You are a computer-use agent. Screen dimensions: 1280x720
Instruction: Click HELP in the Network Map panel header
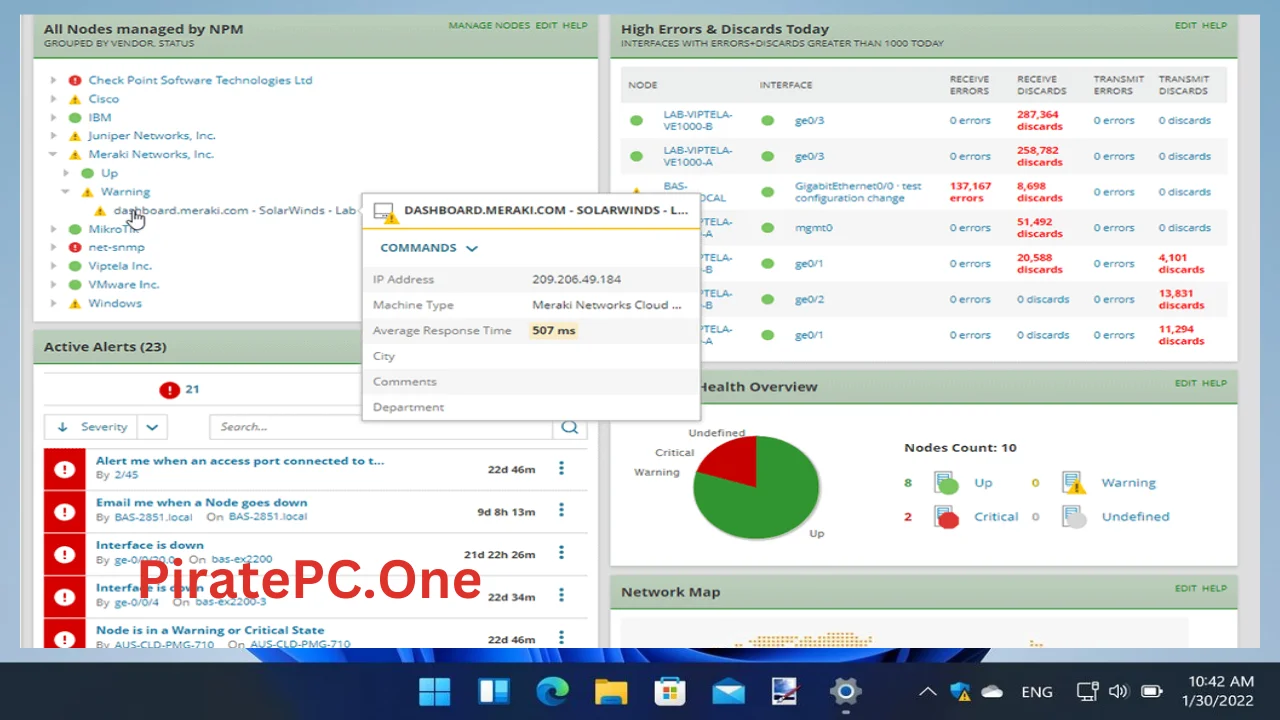pyautogui.click(x=1214, y=588)
